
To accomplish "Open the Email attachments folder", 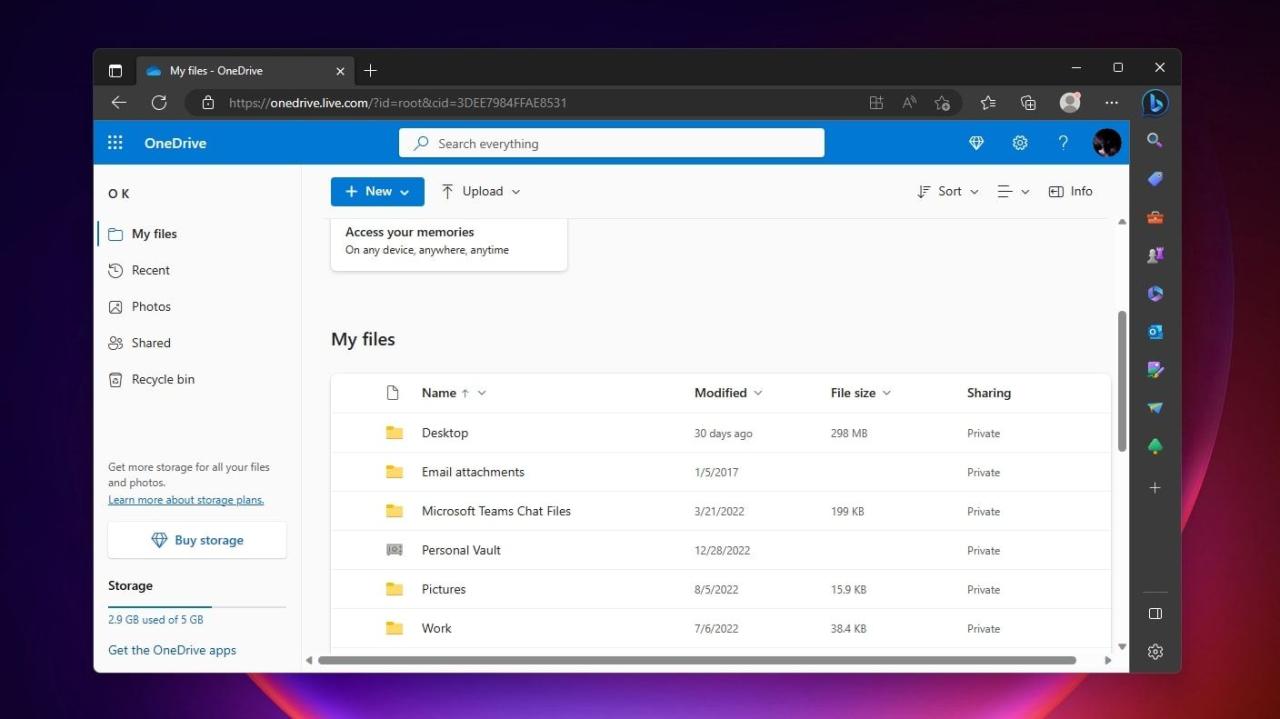I will coord(473,472).
